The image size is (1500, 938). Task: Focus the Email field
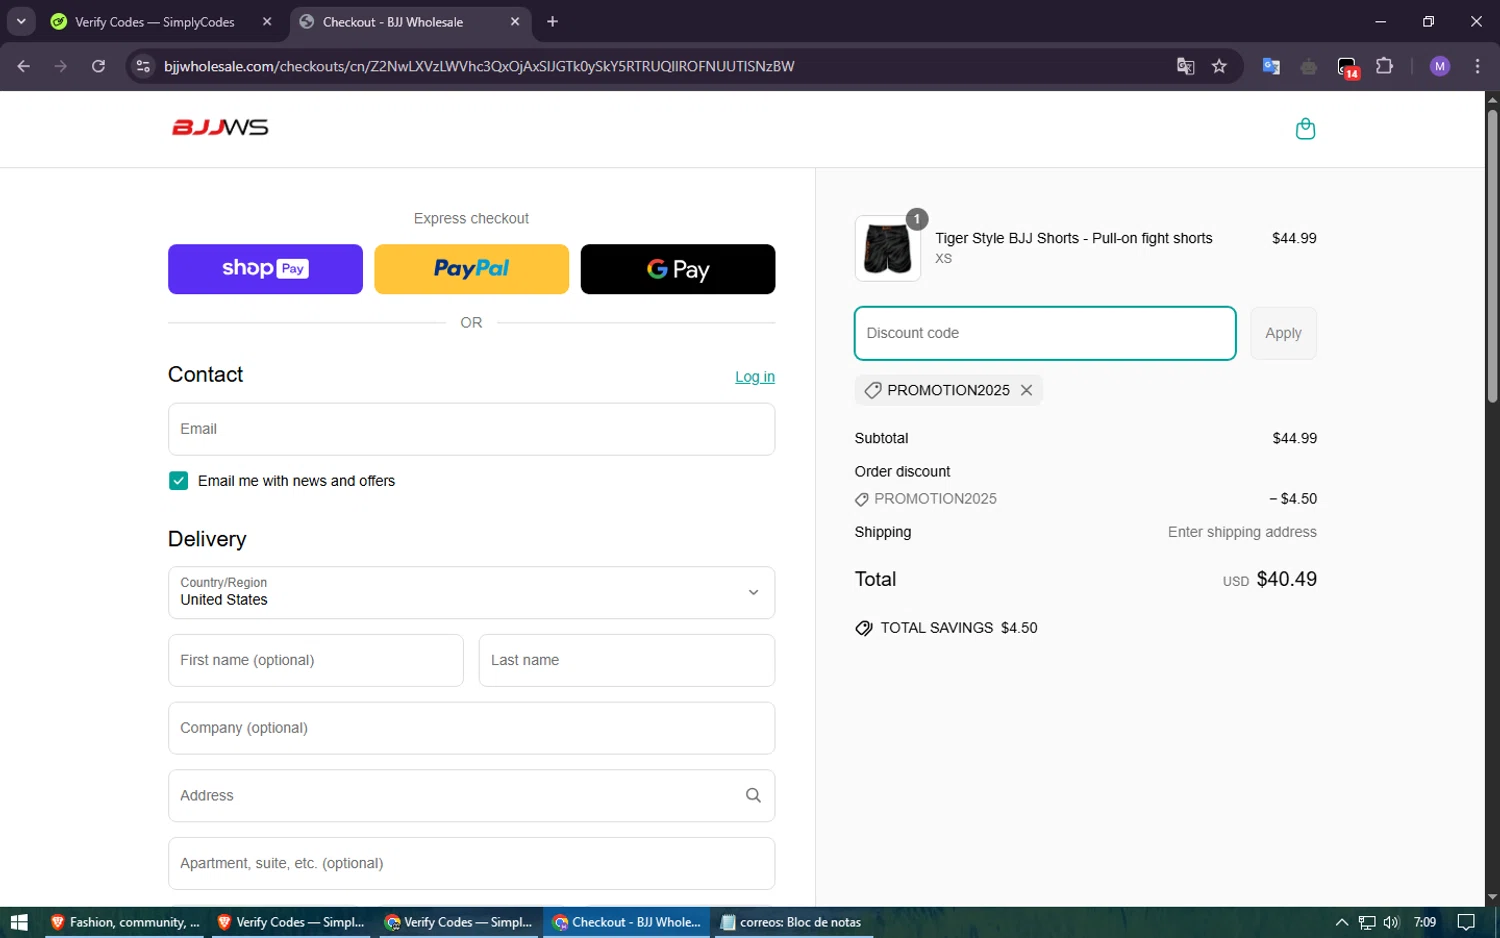[x=471, y=429]
